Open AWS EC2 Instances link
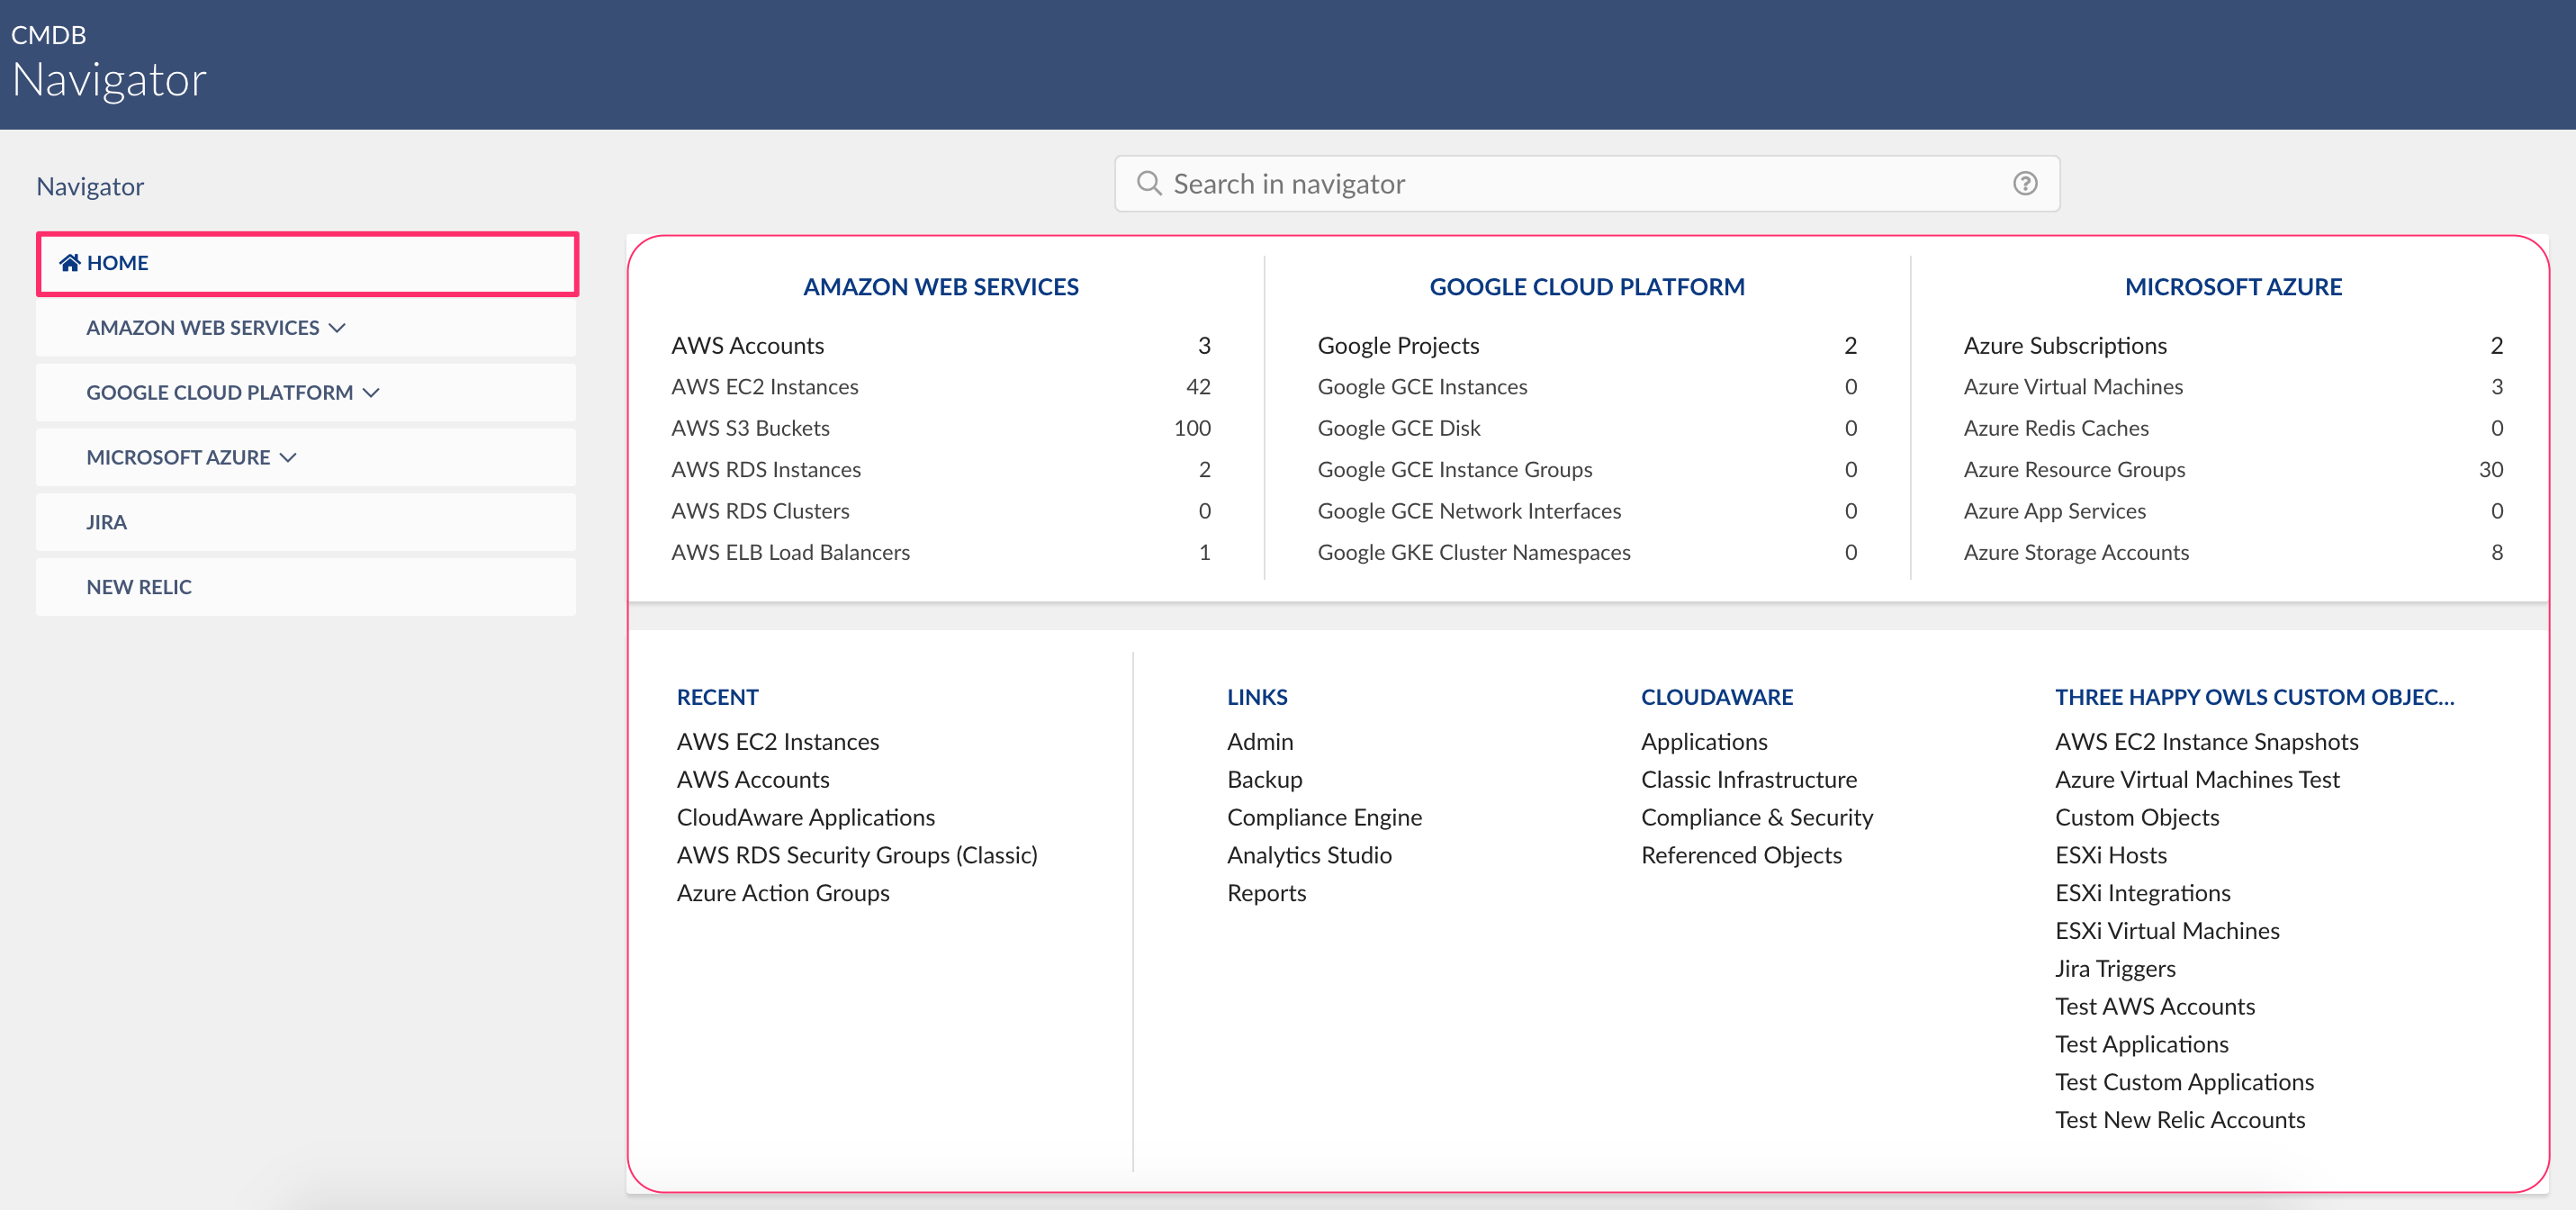This screenshot has width=2576, height=1210. click(765, 386)
